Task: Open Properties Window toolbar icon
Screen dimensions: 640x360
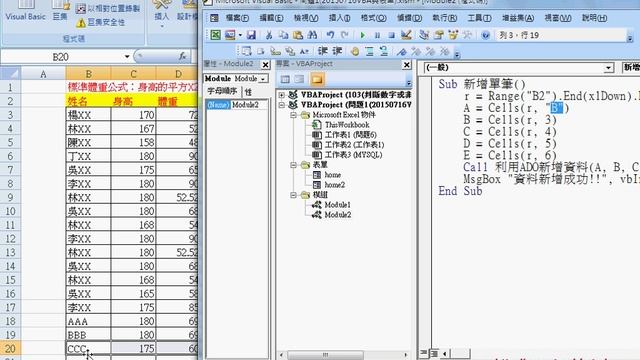Action: pyautogui.click(x=439, y=35)
